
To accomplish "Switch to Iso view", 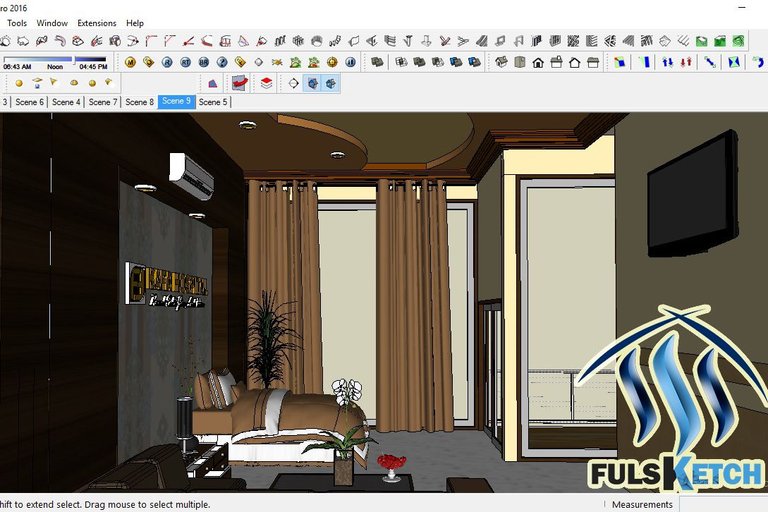I will pyautogui.click(x=501, y=62).
